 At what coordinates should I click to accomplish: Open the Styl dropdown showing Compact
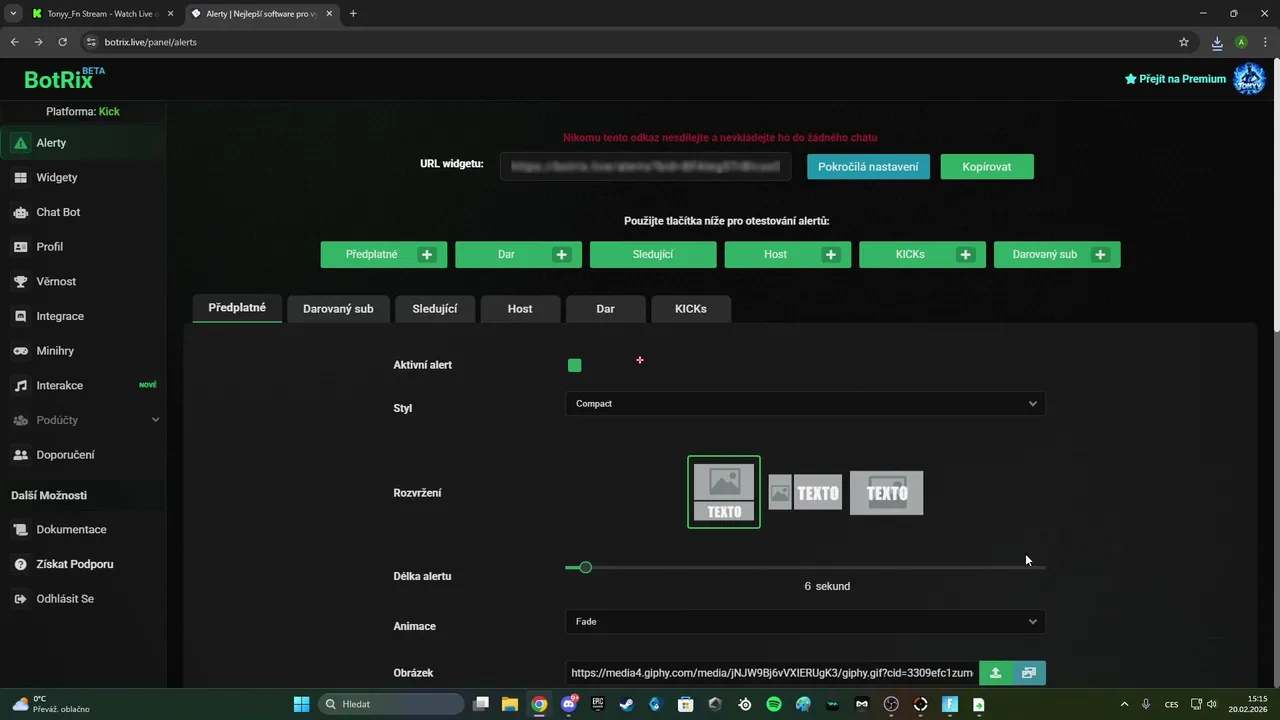coord(805,404)
